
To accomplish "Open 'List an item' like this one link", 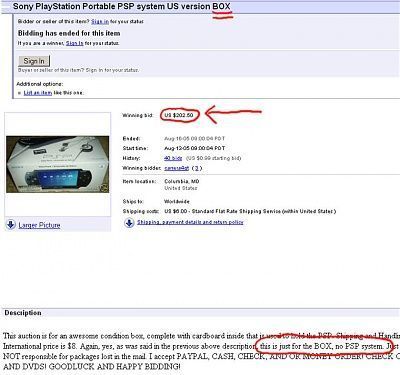I will point(38,93).
